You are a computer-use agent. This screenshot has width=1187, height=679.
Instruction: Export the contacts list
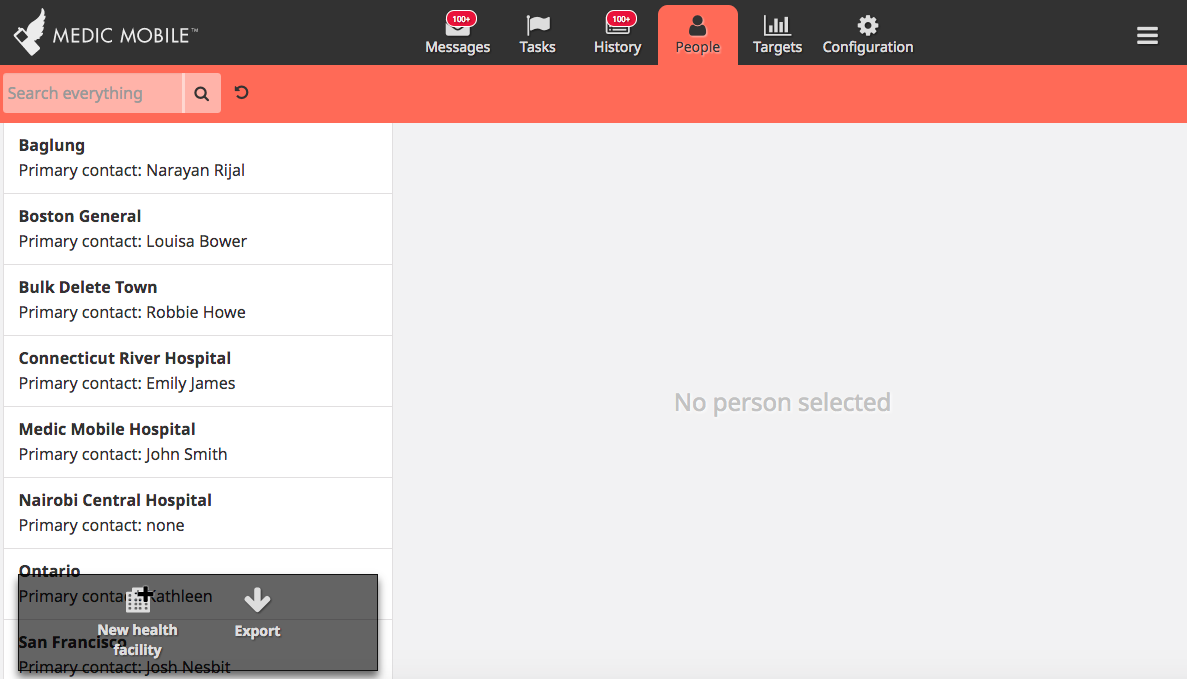[257, 612]
